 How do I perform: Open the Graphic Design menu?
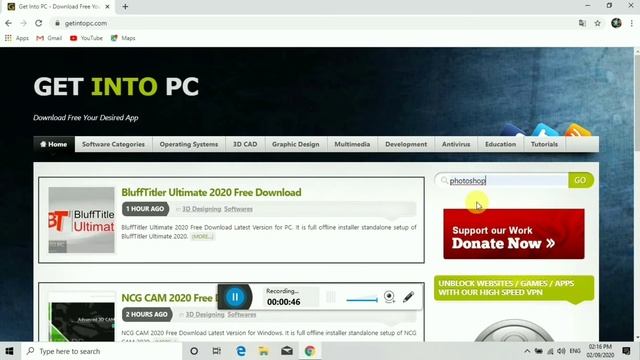point(296,144)
